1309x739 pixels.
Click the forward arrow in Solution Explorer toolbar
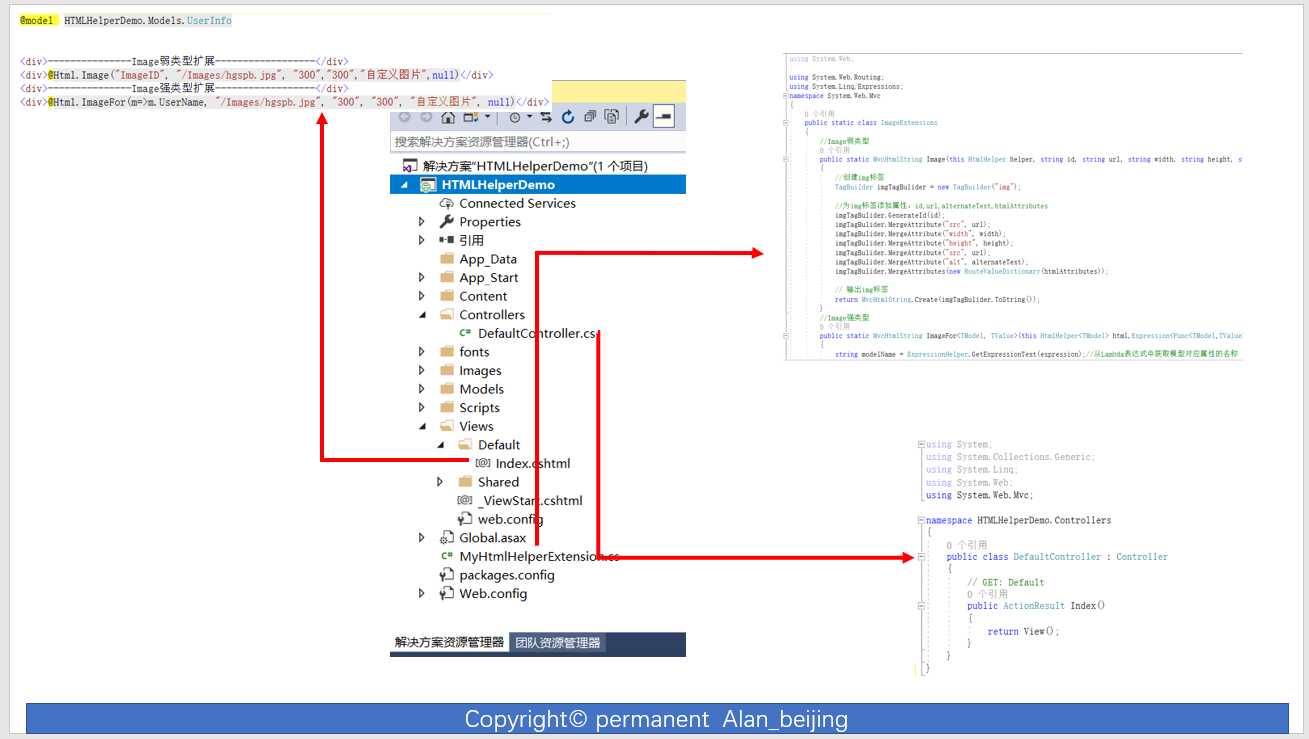(x=426, y=117)
